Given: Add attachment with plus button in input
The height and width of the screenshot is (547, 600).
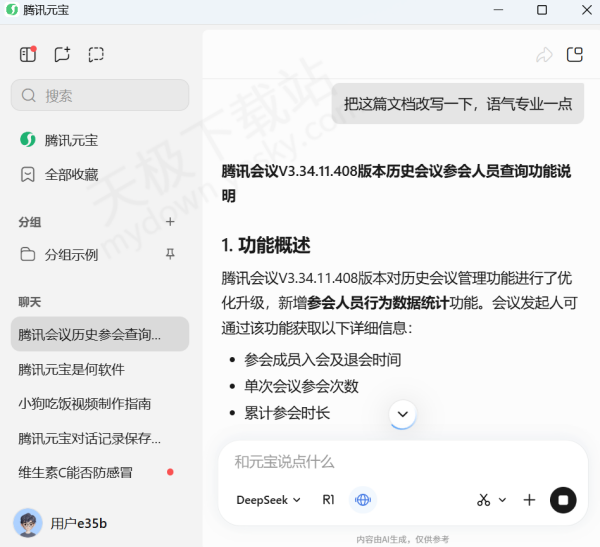Looking at the screenshot, I should pyautogui.click(x=529, y=500).
